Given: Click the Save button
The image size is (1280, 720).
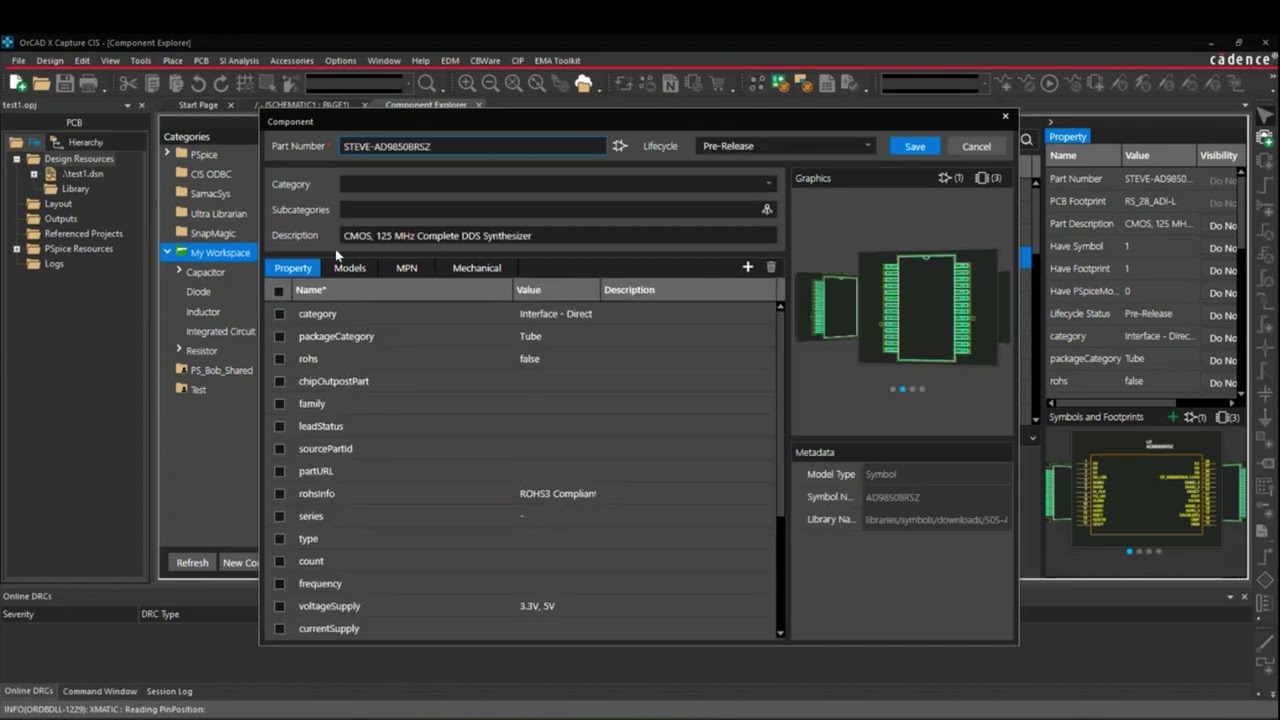Looking at the screenshot, I should tap(915, 146).
